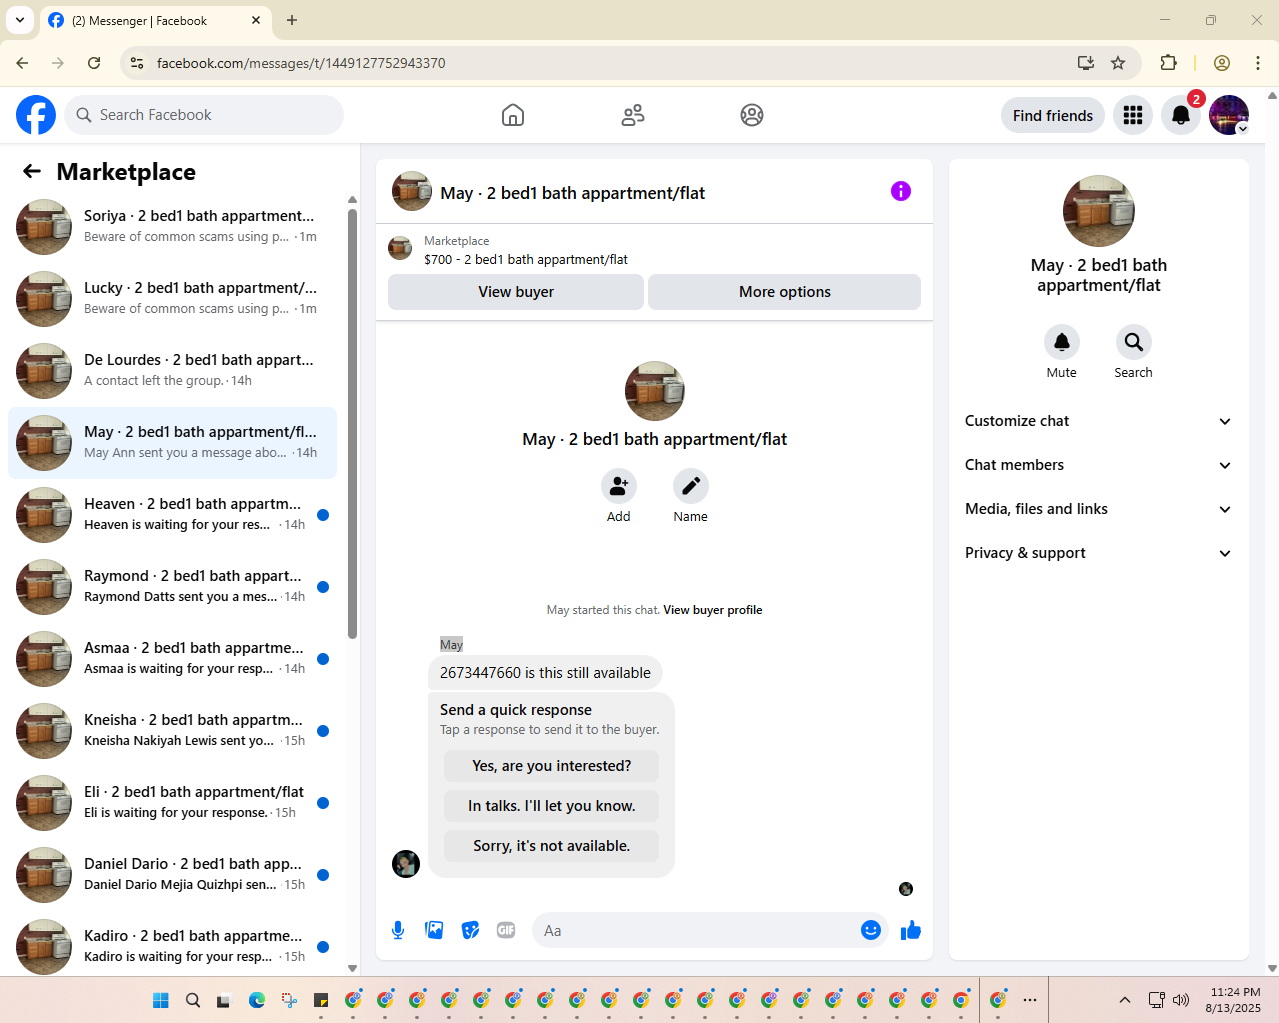Screen dimensions: 1279x1023
Task: Expand Chat members section
Action: click(1099, 465)
